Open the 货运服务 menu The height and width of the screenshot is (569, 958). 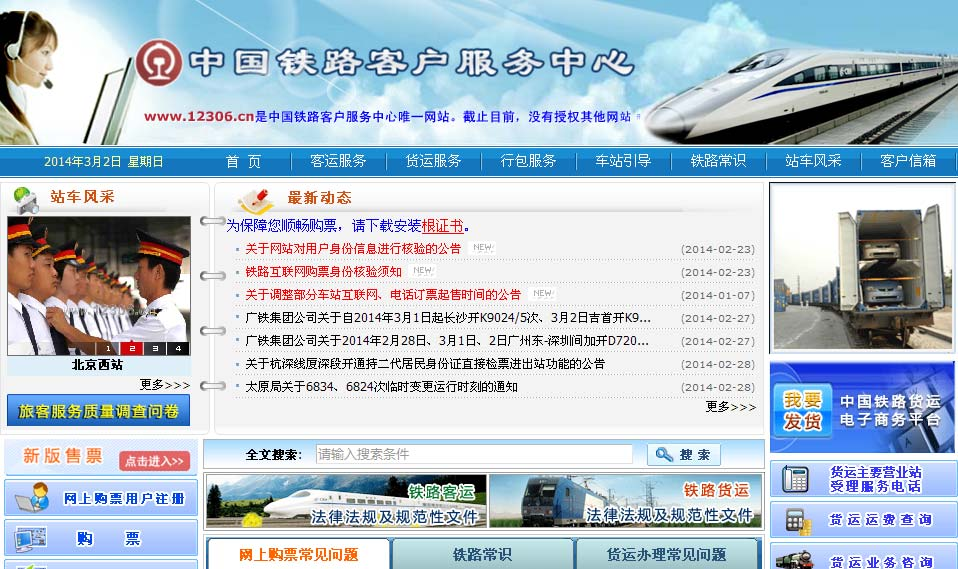433,161
